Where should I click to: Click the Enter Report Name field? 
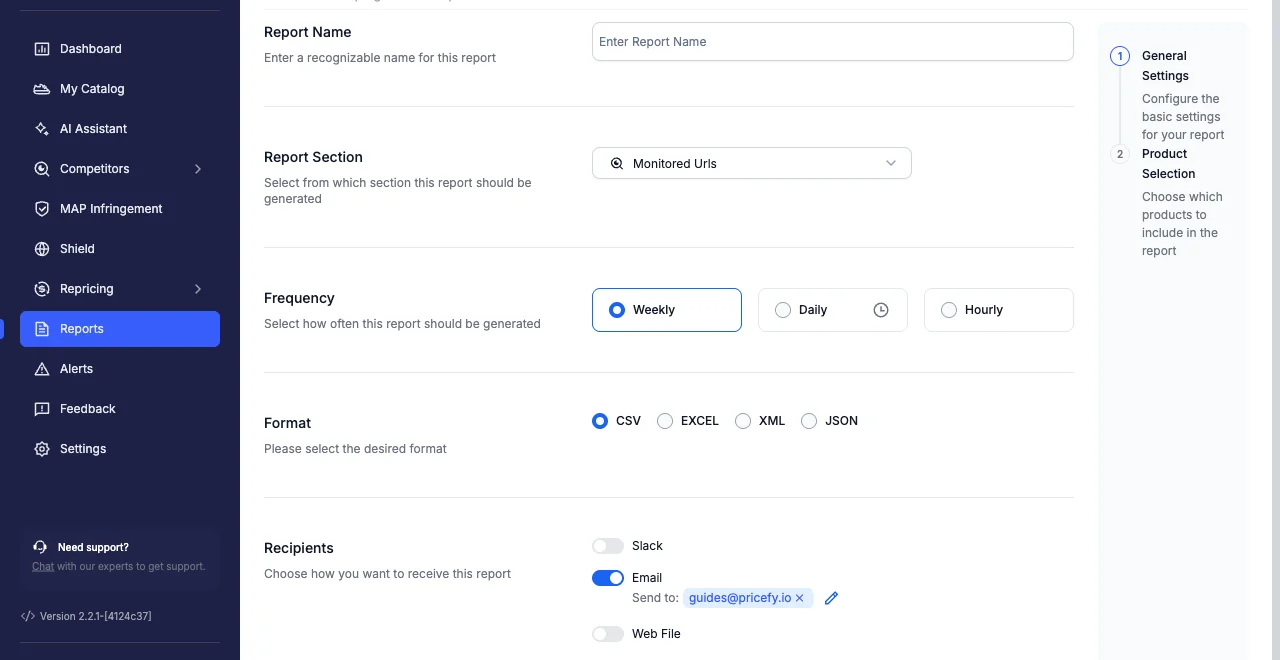833,42
